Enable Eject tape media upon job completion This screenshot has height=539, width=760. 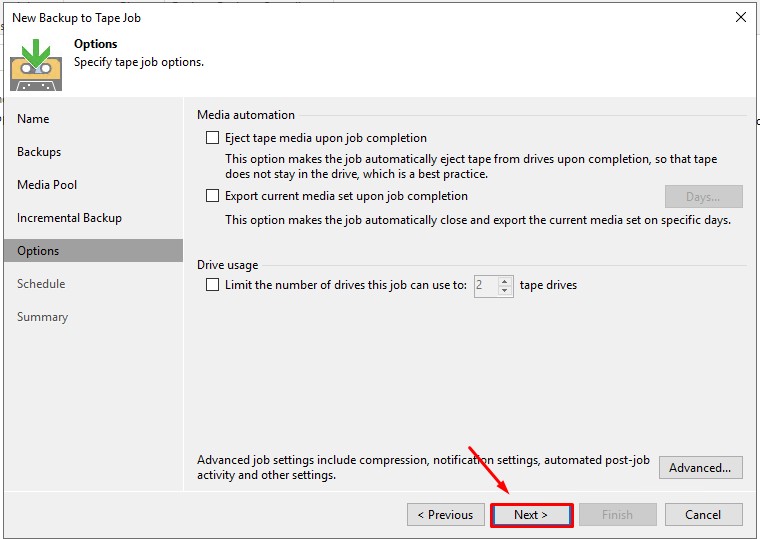point(212,138)
